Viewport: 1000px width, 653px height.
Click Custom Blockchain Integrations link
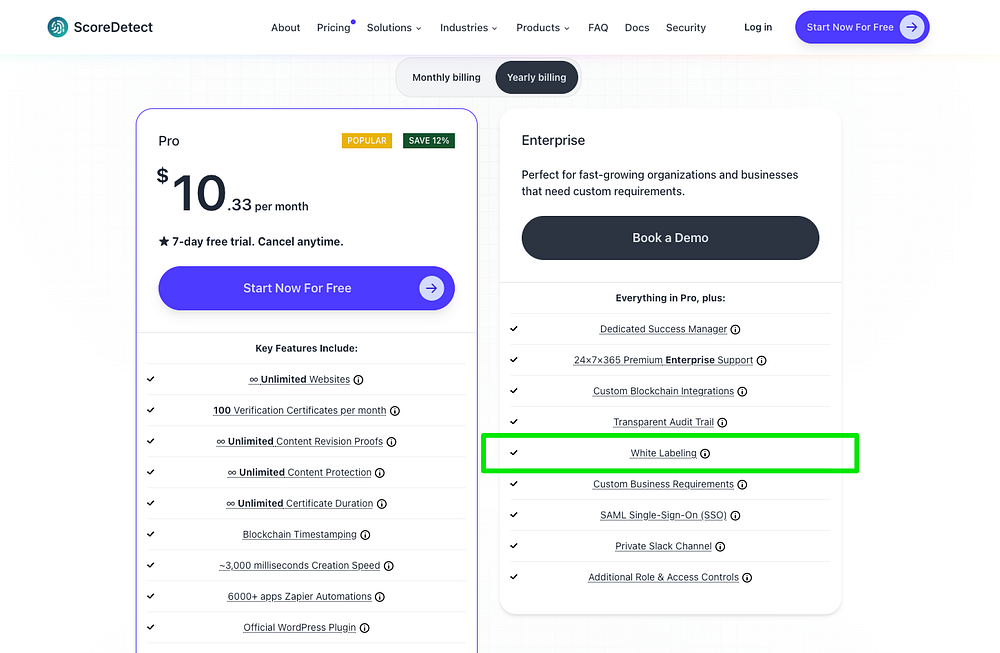(x=663, y=391)
